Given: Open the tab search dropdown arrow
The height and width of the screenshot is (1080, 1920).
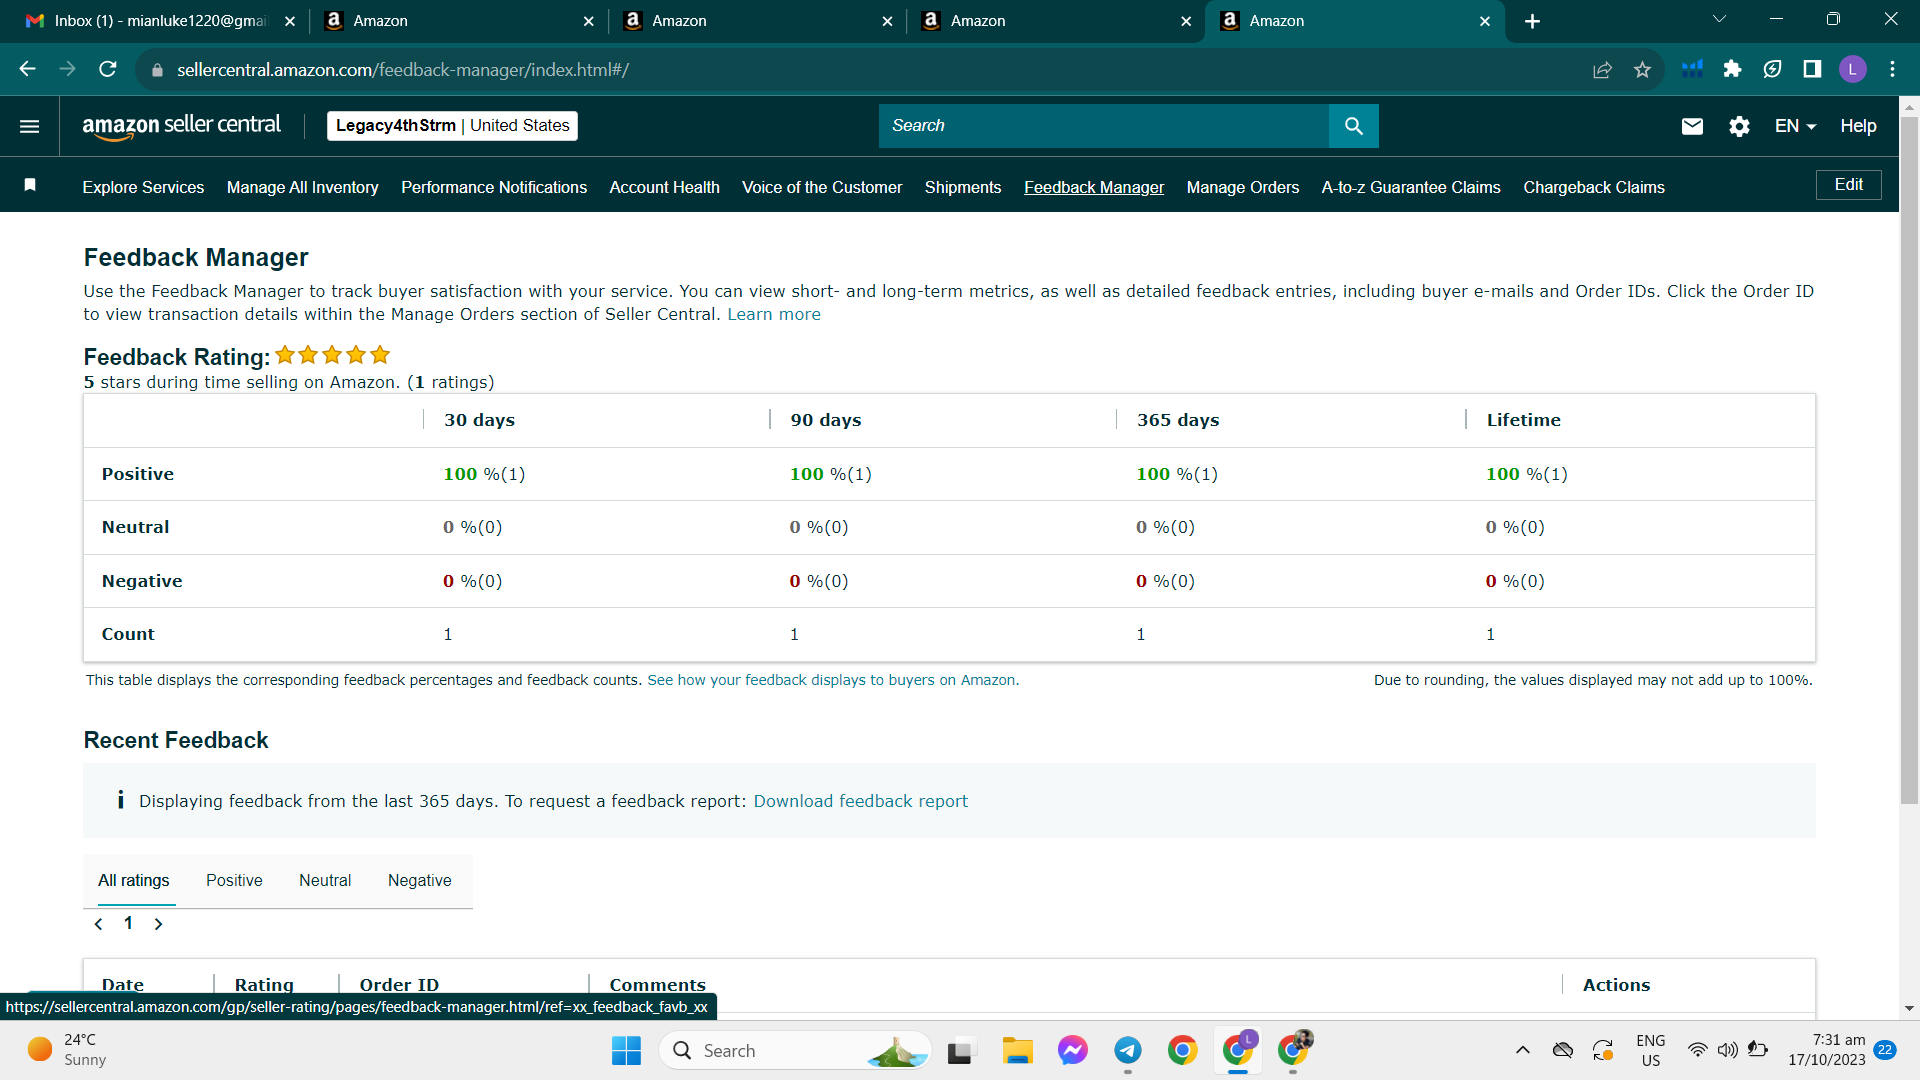Looking at the screenshot, I should click(1720, 19).
